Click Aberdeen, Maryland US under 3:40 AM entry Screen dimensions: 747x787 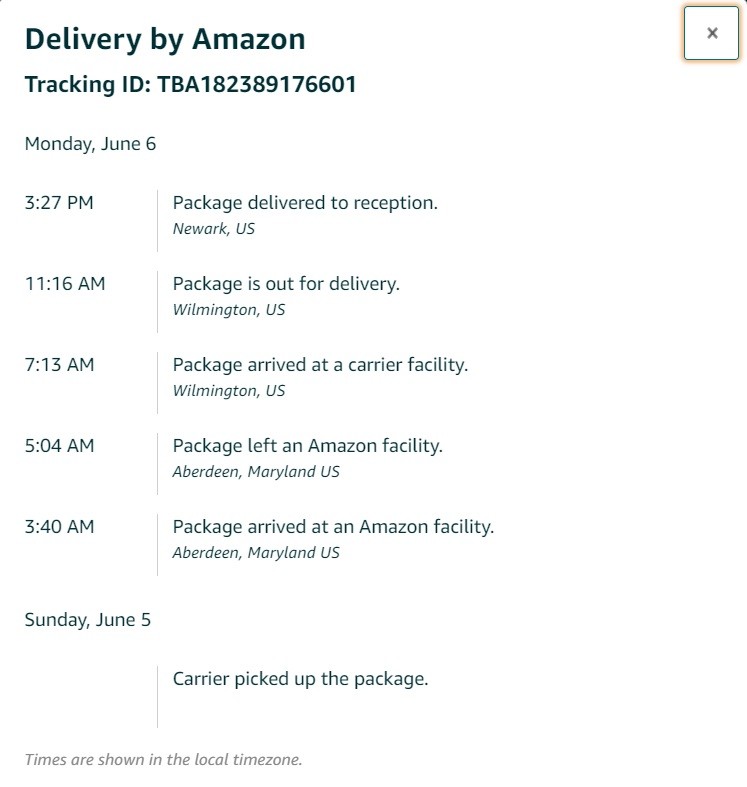(256, 553)
